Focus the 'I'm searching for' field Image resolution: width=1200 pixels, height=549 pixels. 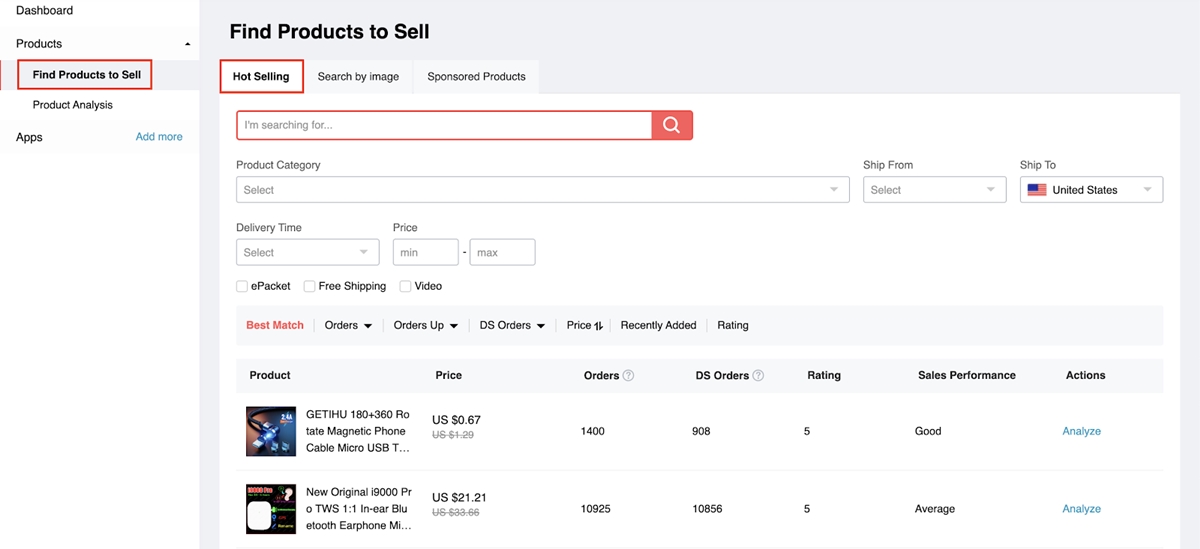445,125
